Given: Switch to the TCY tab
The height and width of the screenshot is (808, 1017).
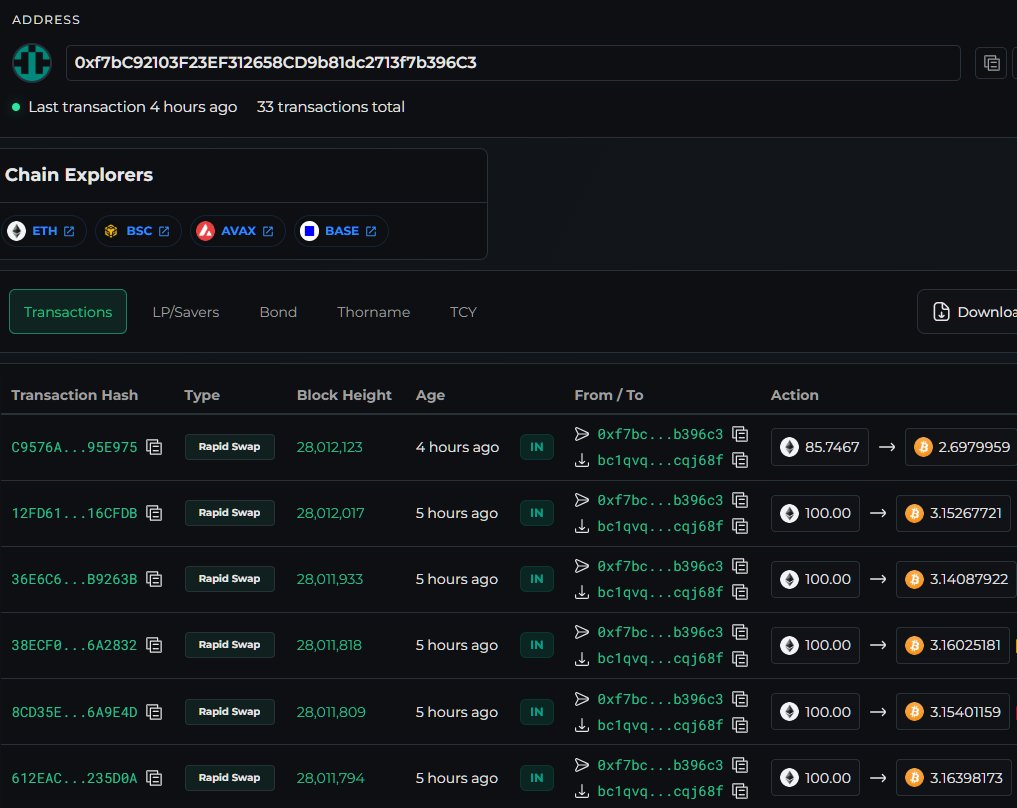Looking at the screenshot, I should [463, 312].
